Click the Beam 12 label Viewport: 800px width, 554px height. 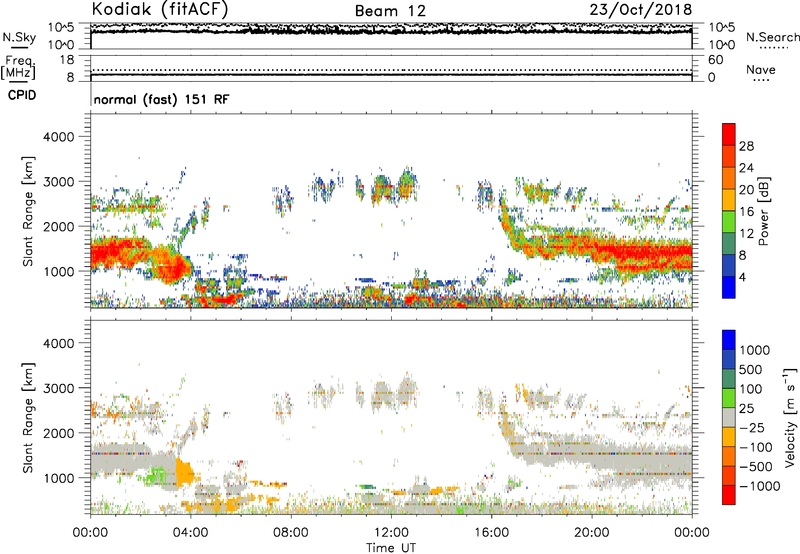[x=390, y=11]
